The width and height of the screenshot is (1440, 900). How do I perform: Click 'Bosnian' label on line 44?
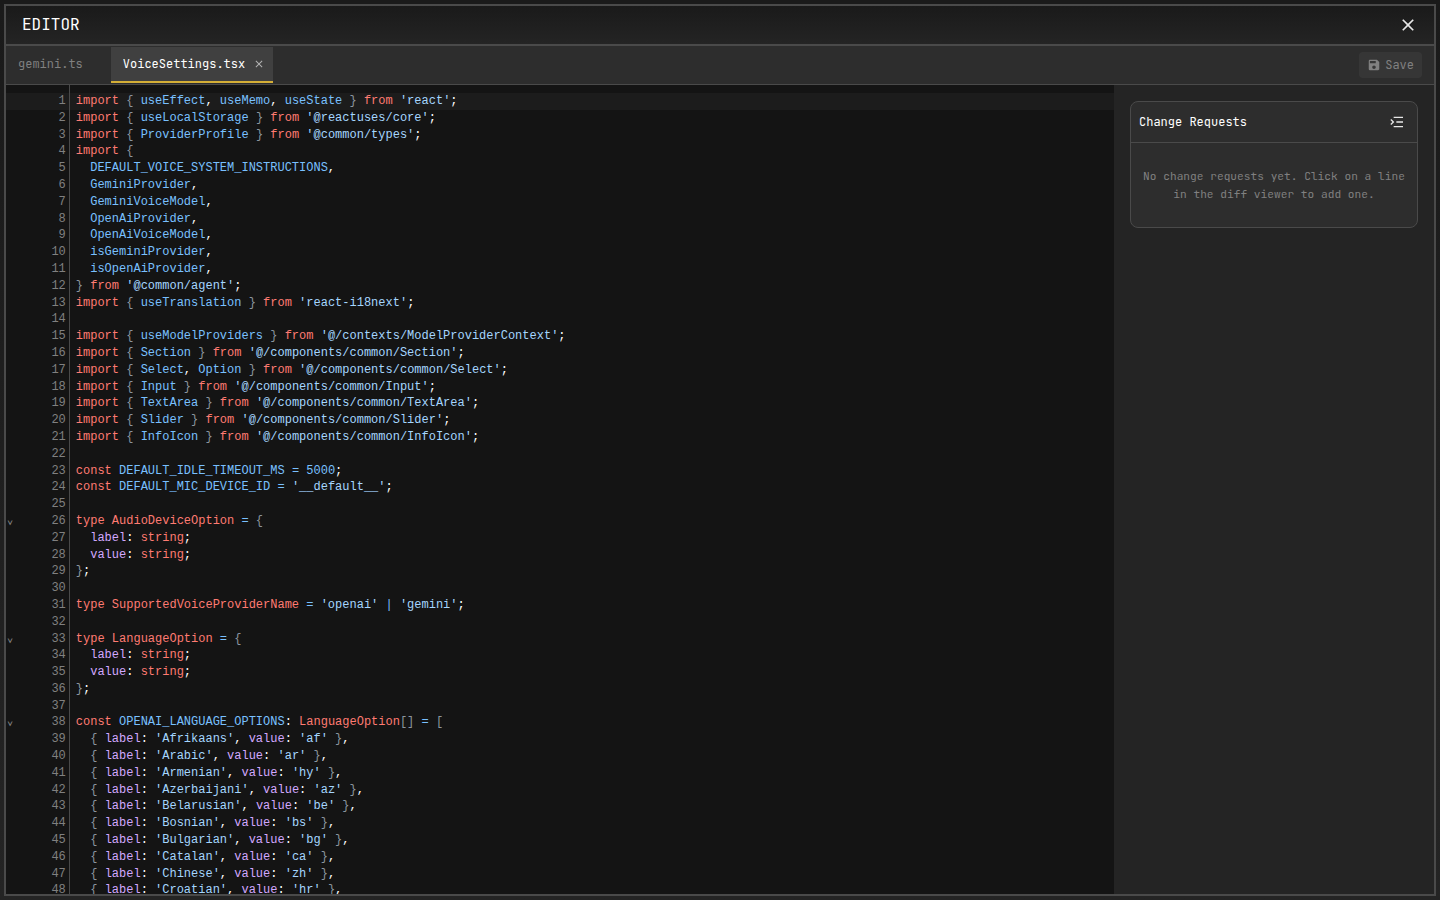pyautogui.click(x=187, y=823)
